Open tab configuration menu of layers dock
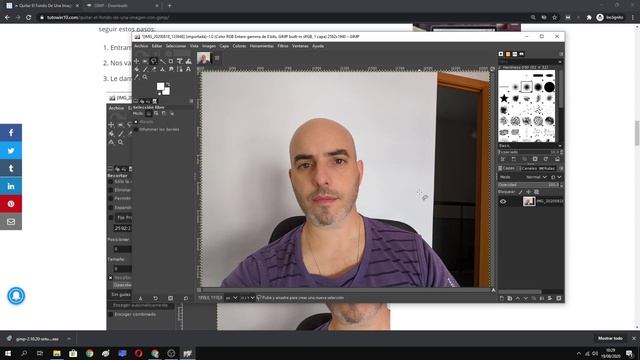The height and width of the screenshot is (360, 640). (x=562, y=168)
